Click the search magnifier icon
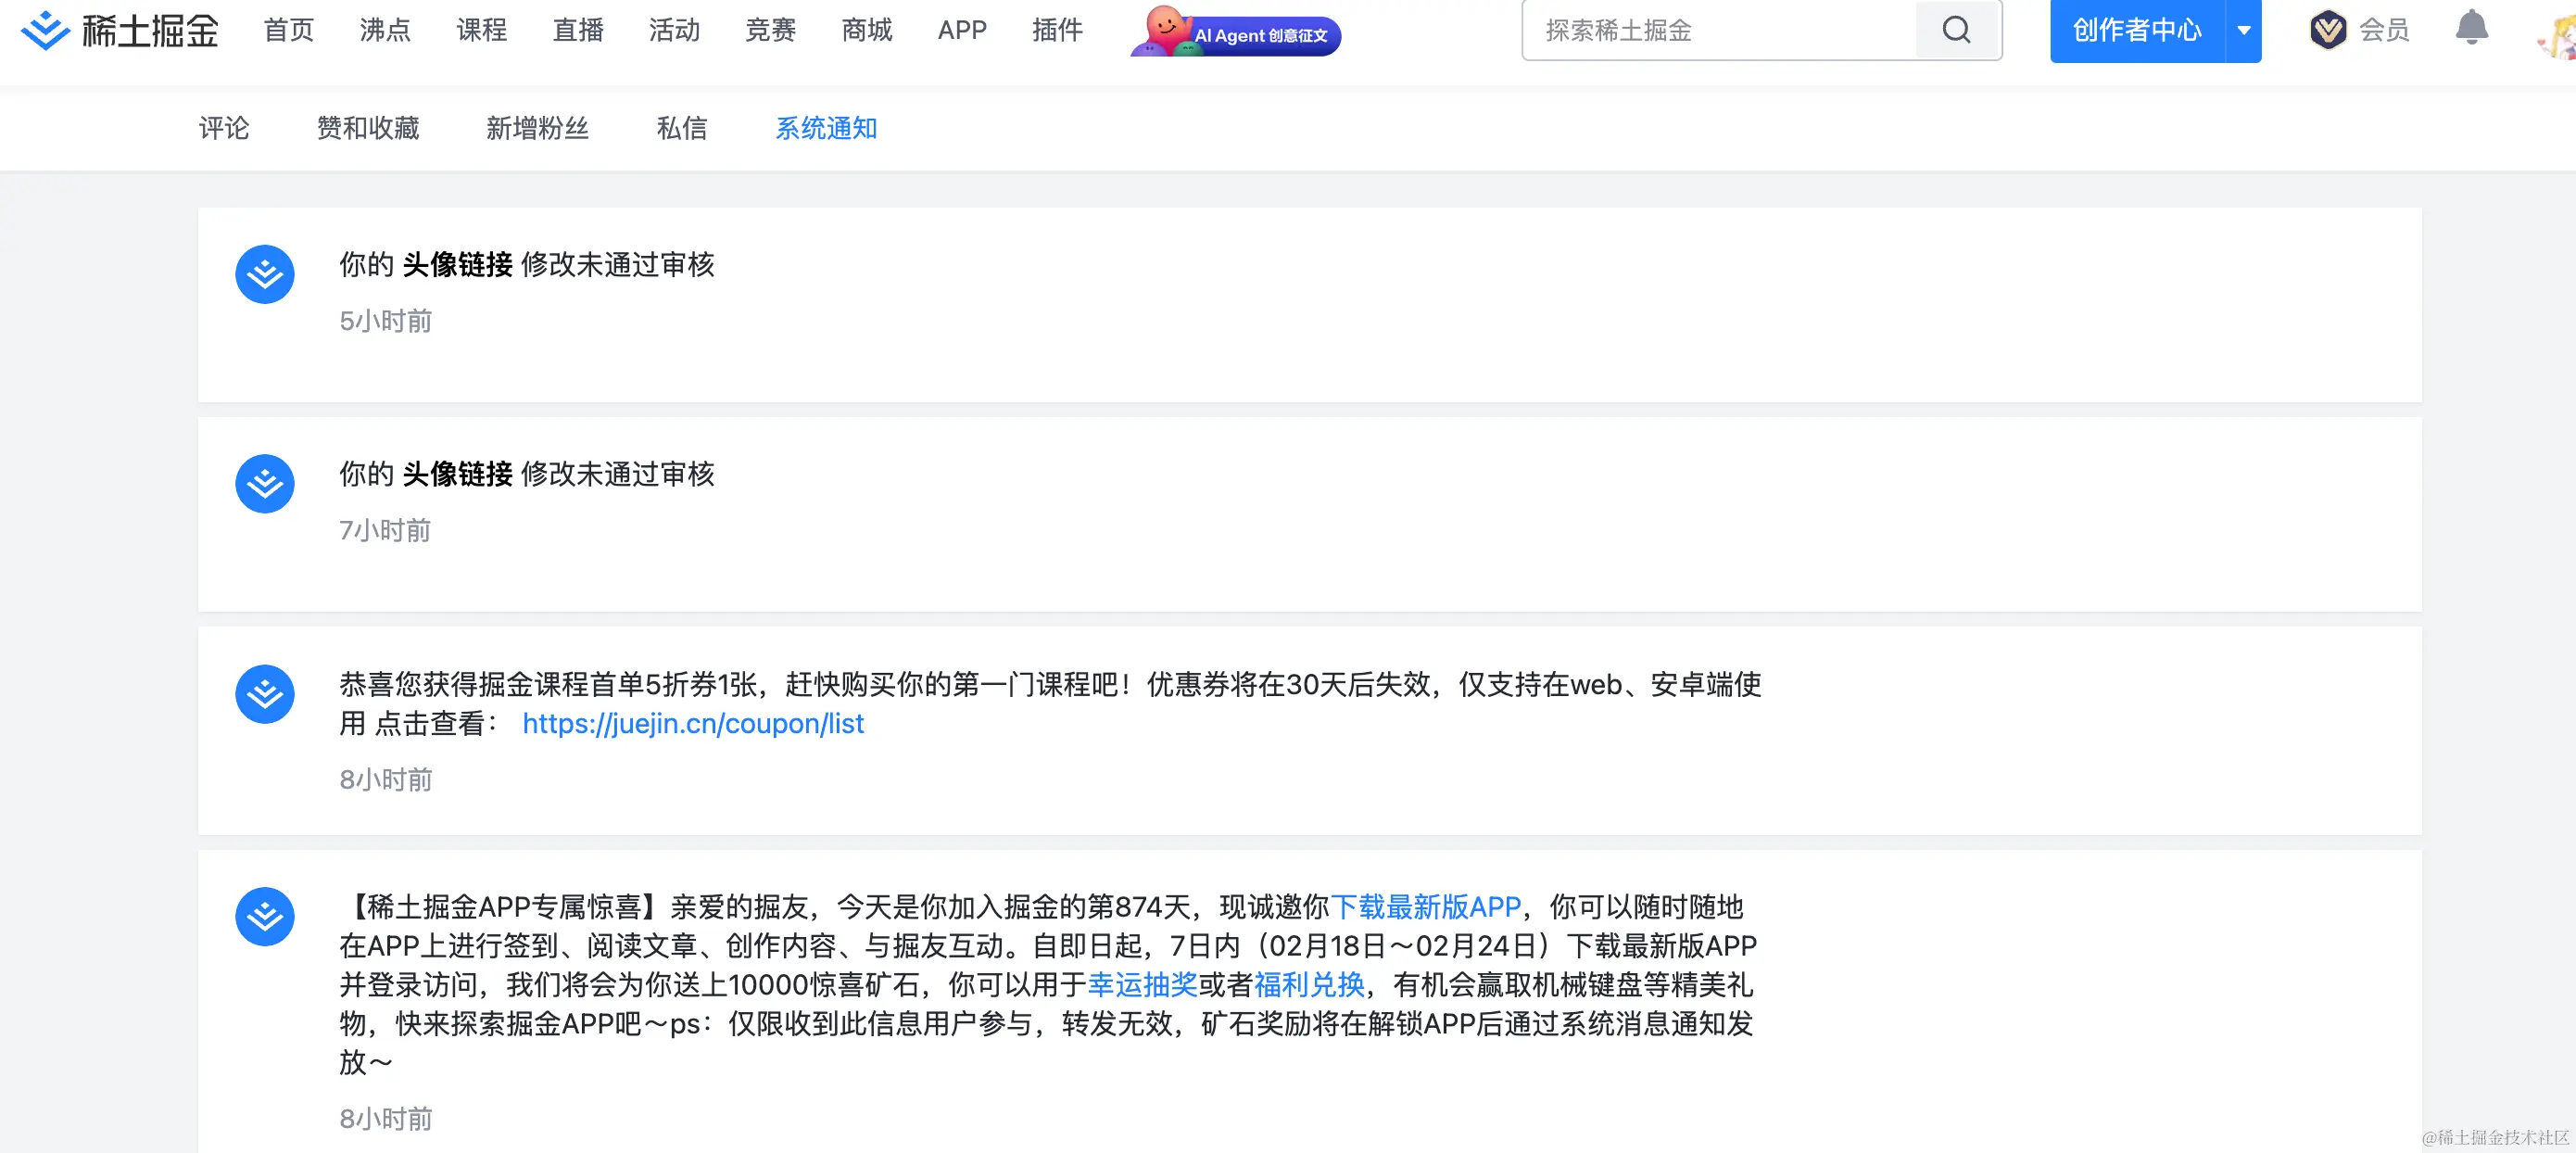Viewport: 2576px width, 1153px height. point(1956,30)
